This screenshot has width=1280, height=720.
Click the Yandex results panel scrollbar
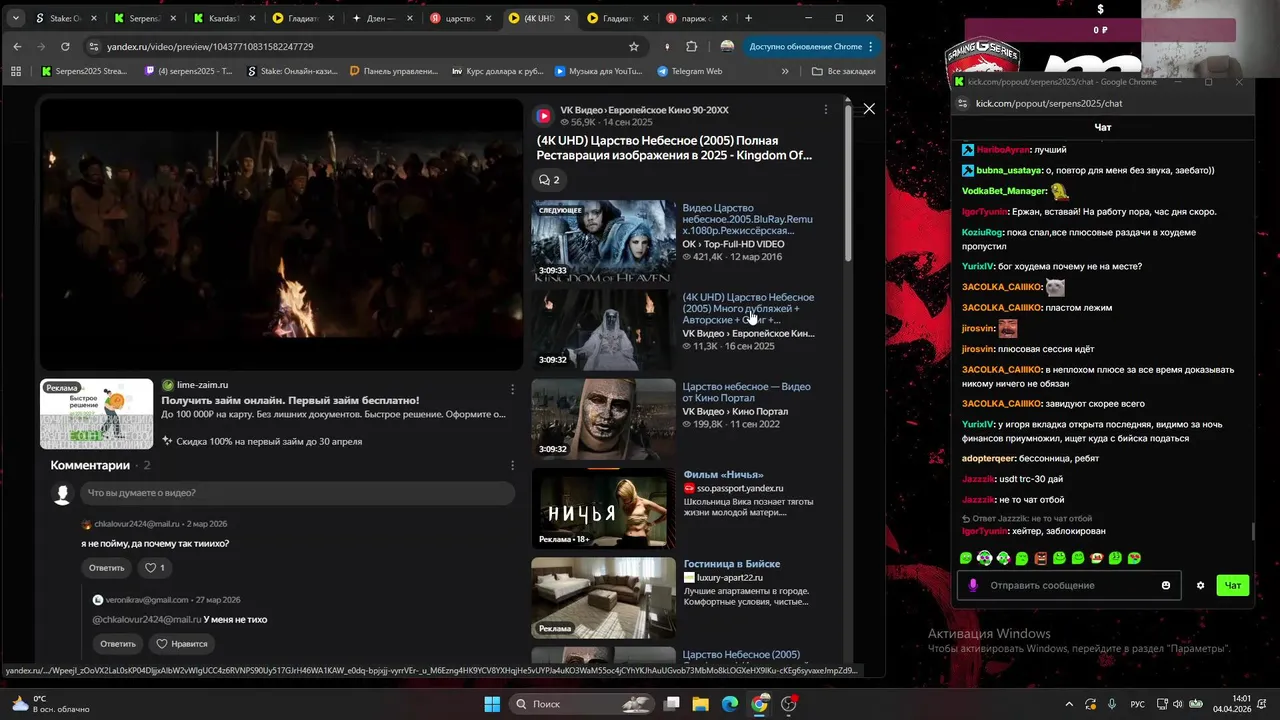coord(849,185)
